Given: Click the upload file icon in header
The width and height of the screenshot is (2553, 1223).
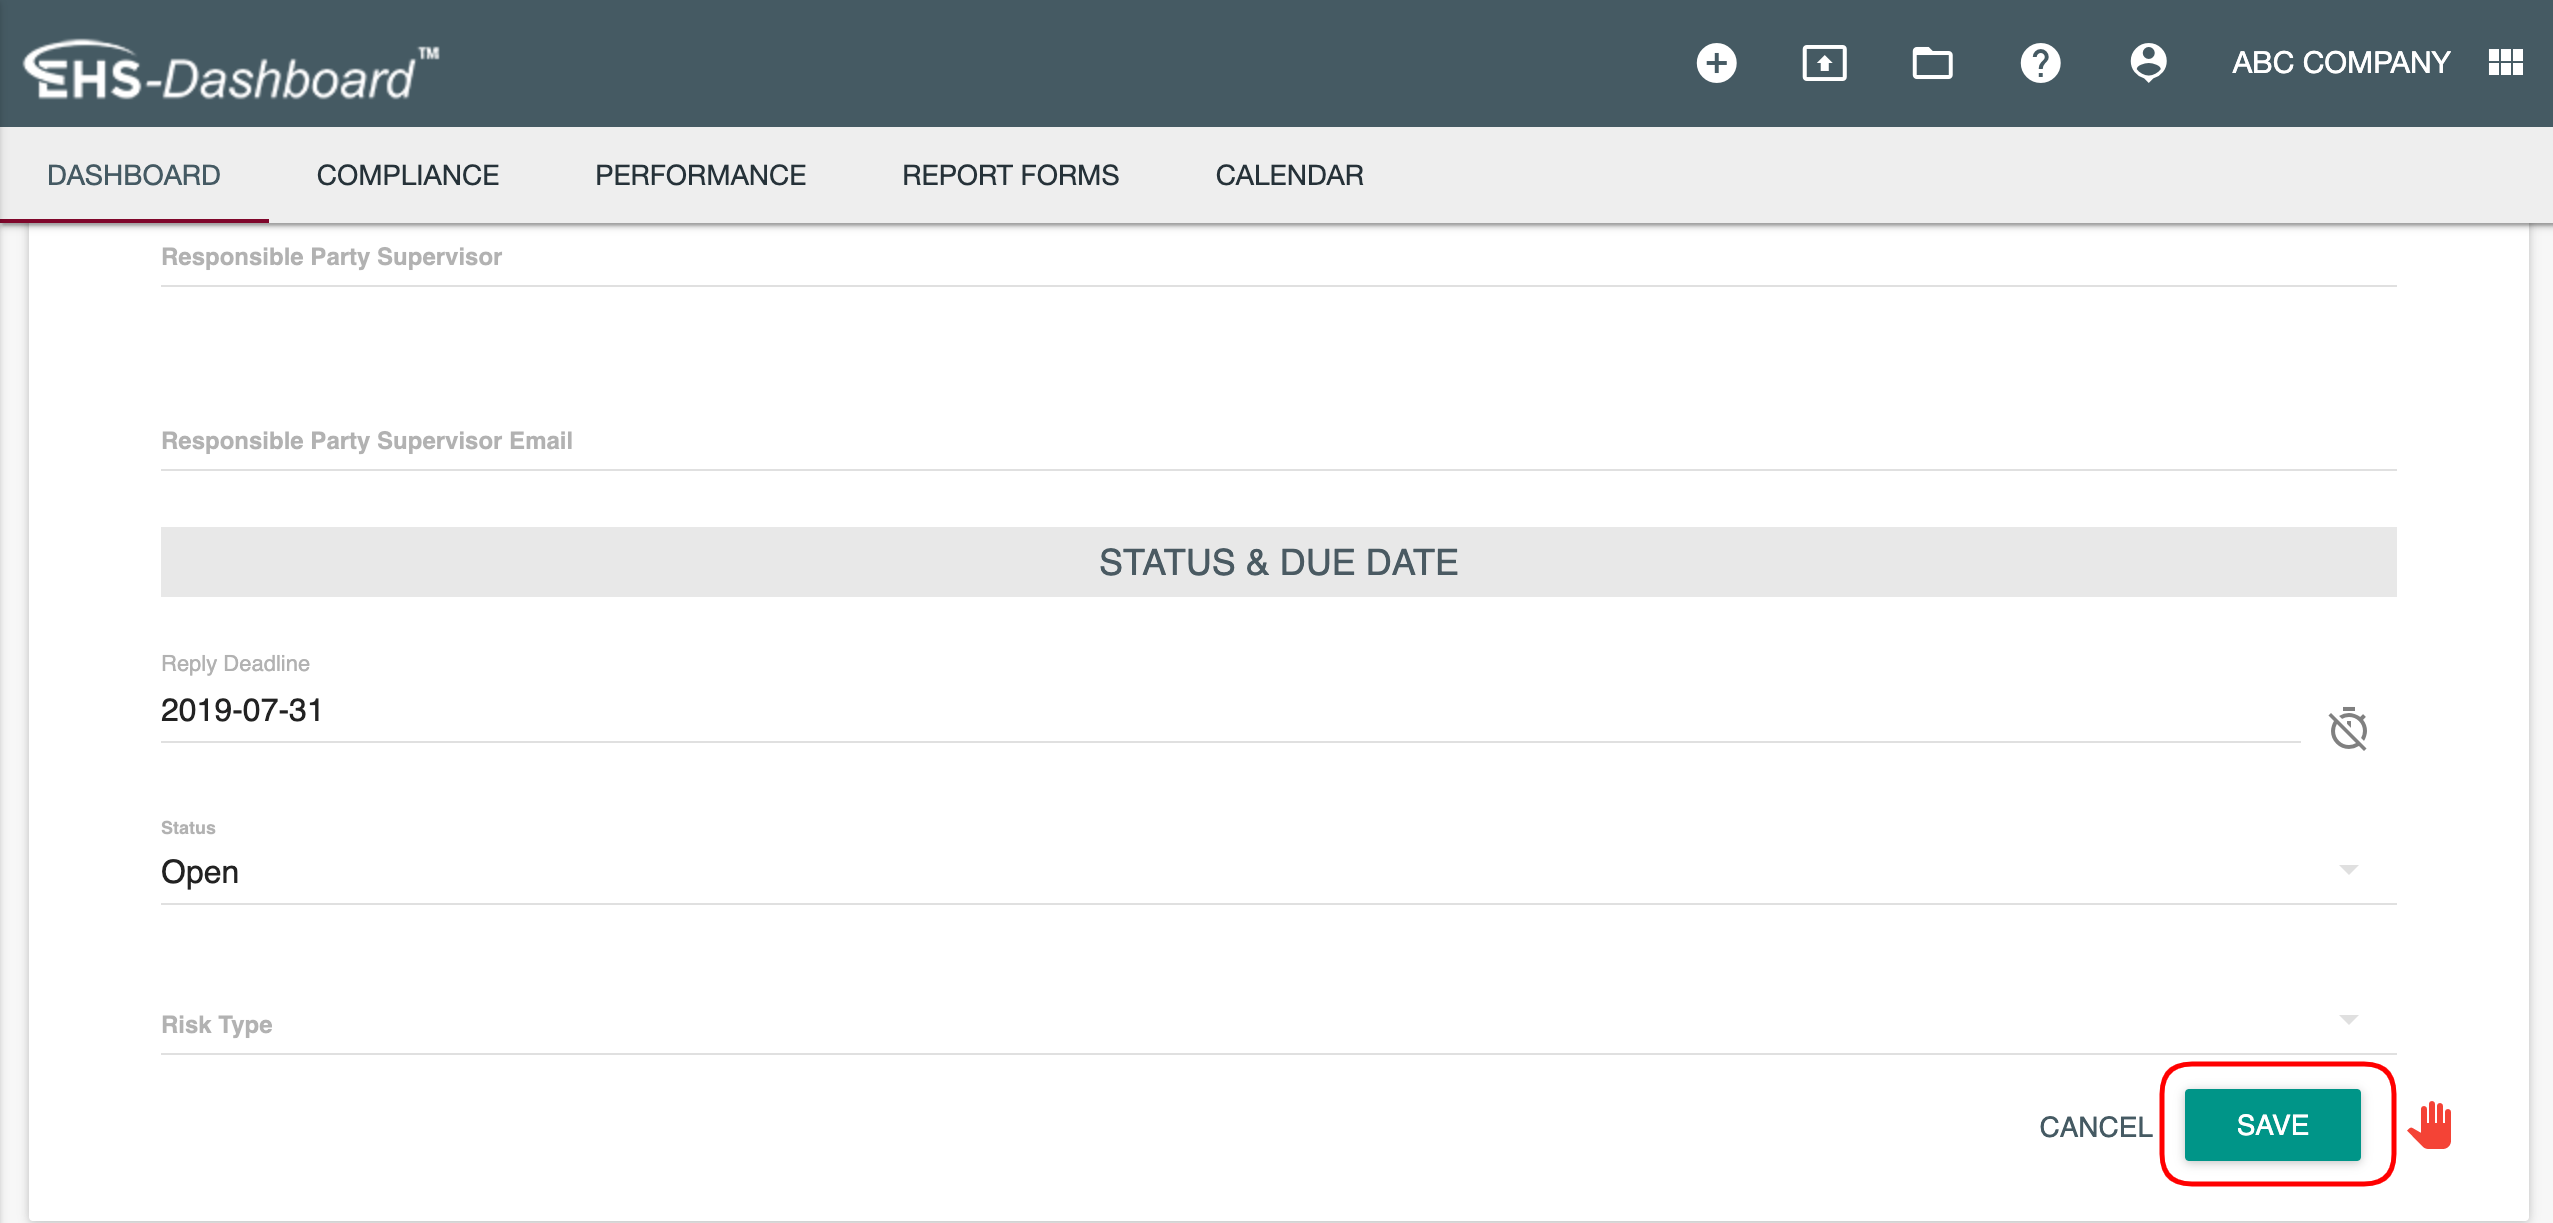Looking at the screenshot, I should (1824, 63).
